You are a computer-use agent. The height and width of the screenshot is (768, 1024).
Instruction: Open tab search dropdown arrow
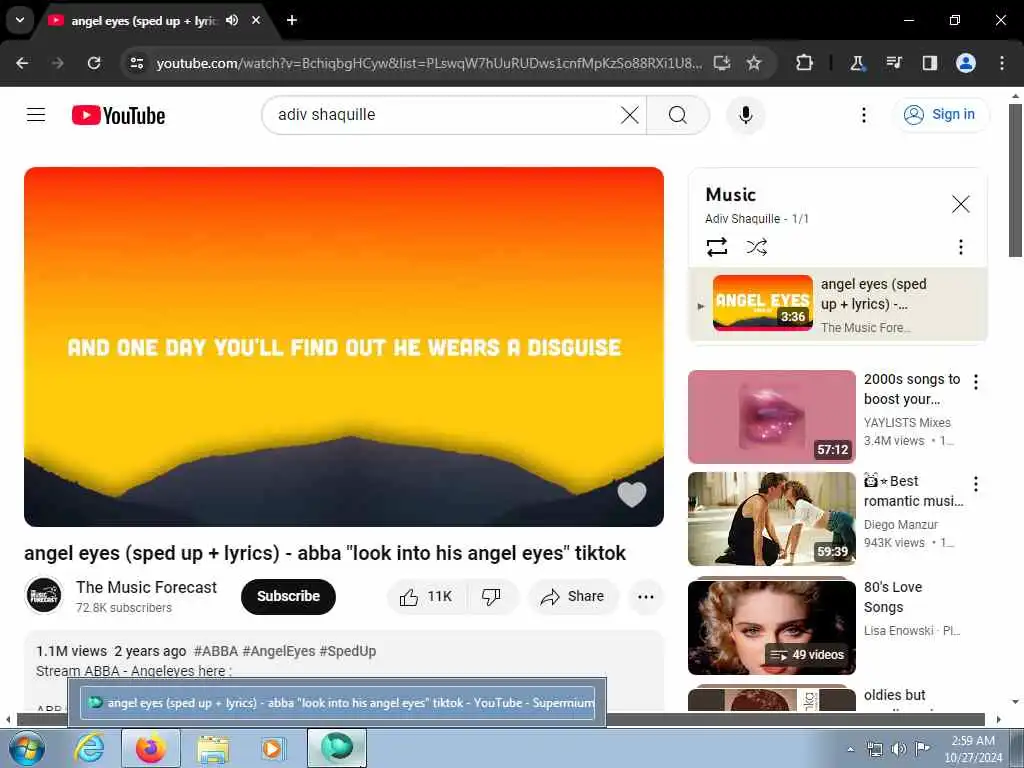pos(20,20)
